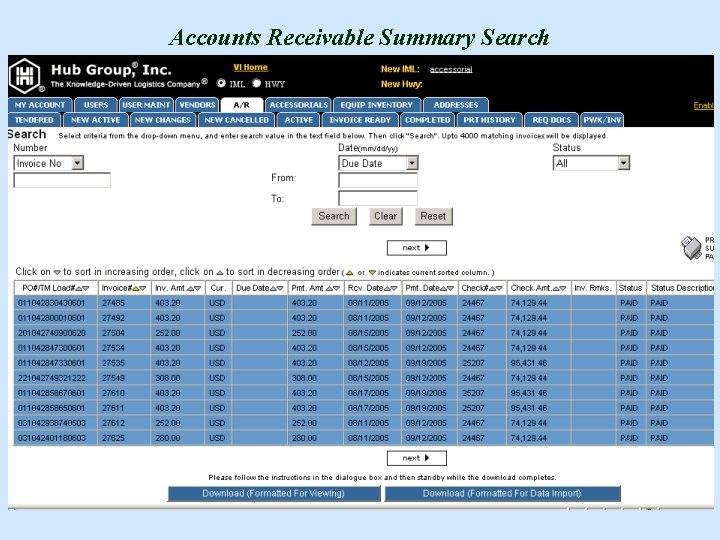The height and width of the screenshot is (540, 720).
Task: Open the VI Home link
Action: pos(250,68)
